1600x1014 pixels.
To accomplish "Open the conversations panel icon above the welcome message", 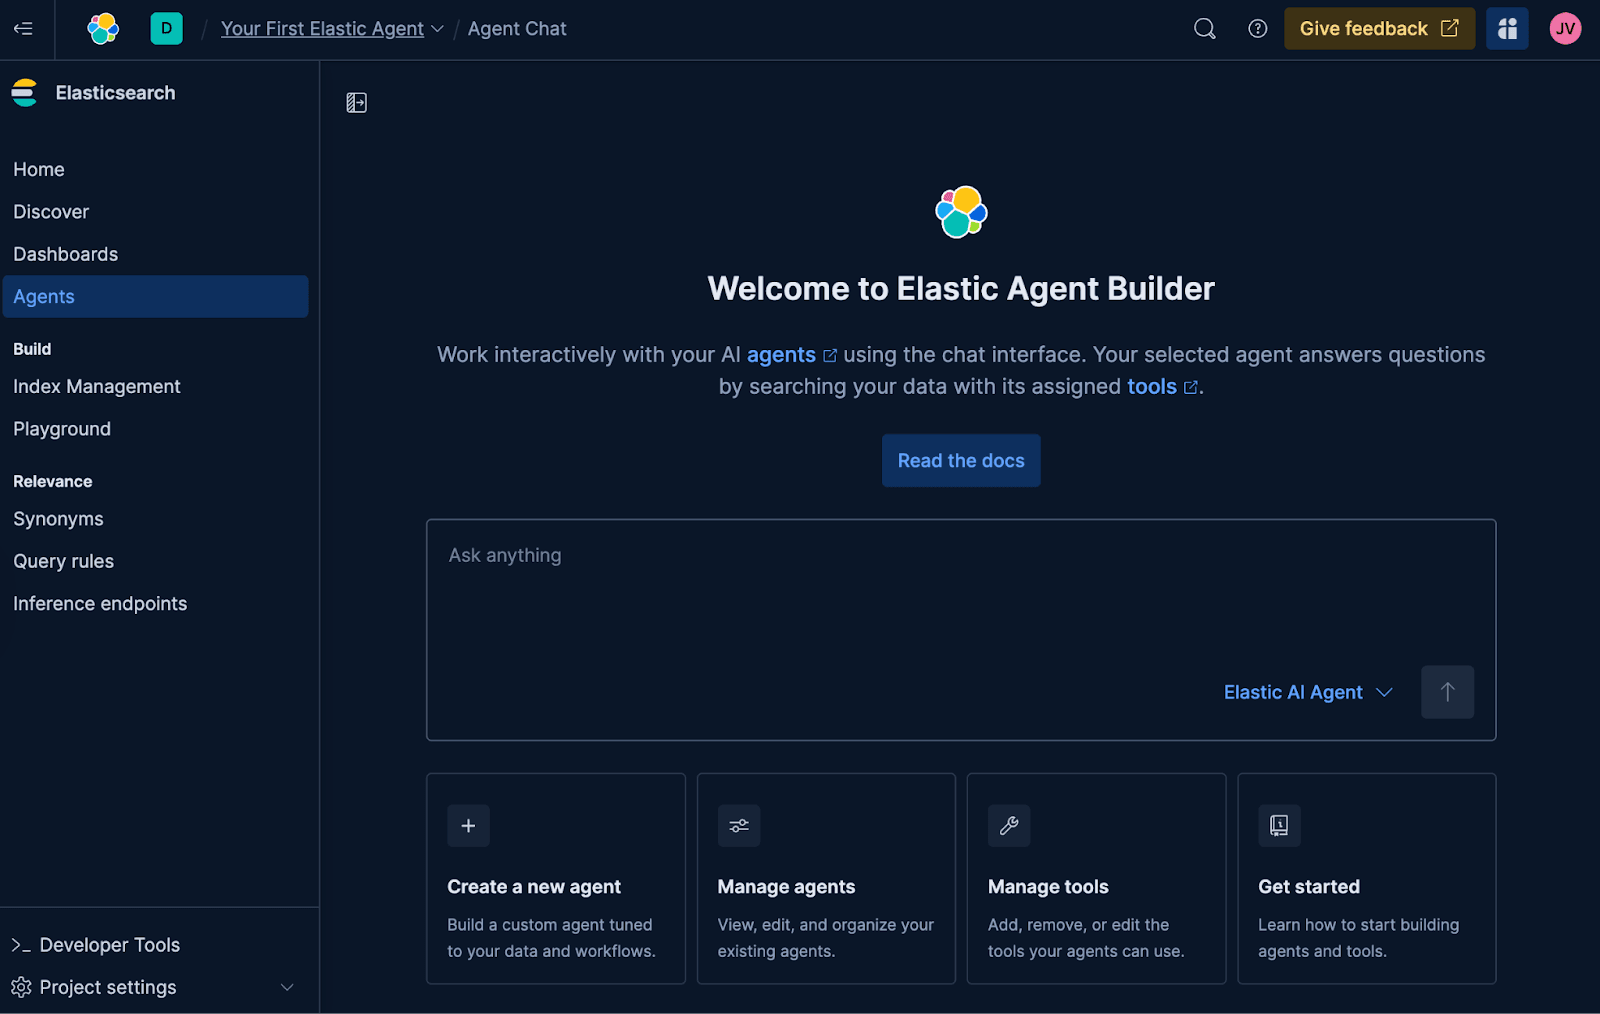I will 356,102.
